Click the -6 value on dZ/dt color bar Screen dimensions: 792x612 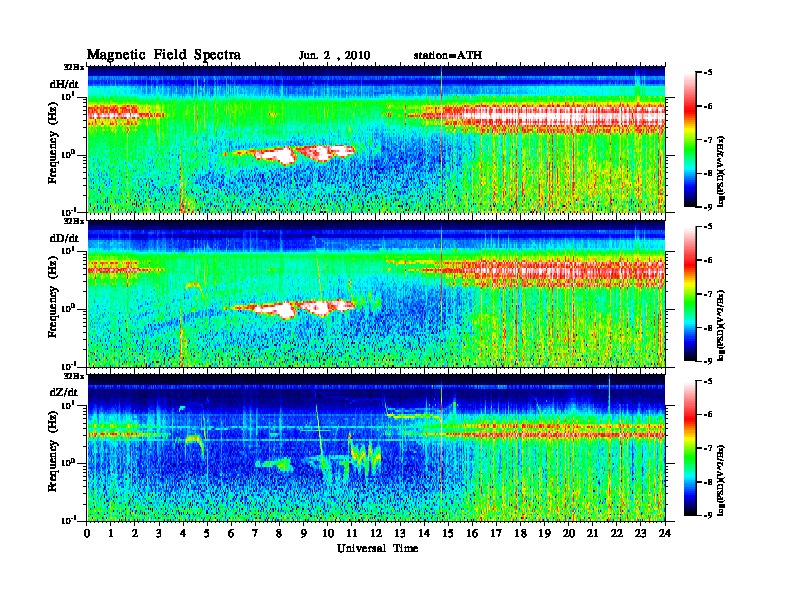click(x=708, y=414)
